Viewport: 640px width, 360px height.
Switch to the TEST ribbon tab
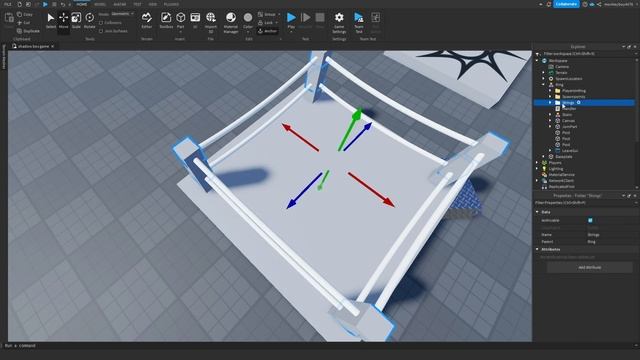137,4
